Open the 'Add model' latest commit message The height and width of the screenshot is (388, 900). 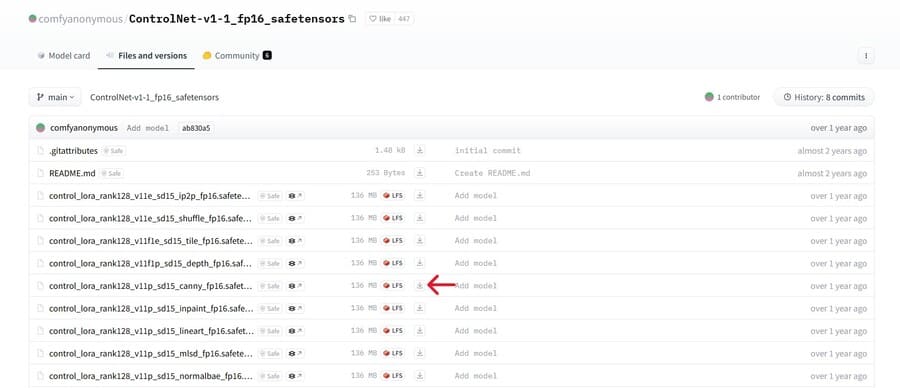[x=148, y=128]
